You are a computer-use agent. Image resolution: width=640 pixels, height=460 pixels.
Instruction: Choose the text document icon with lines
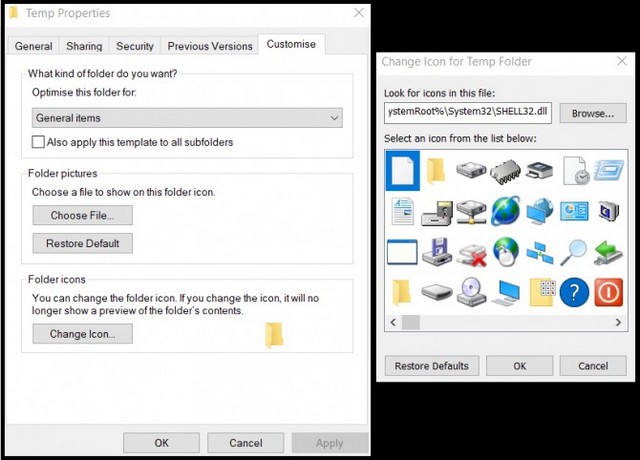tap(402, 211)
